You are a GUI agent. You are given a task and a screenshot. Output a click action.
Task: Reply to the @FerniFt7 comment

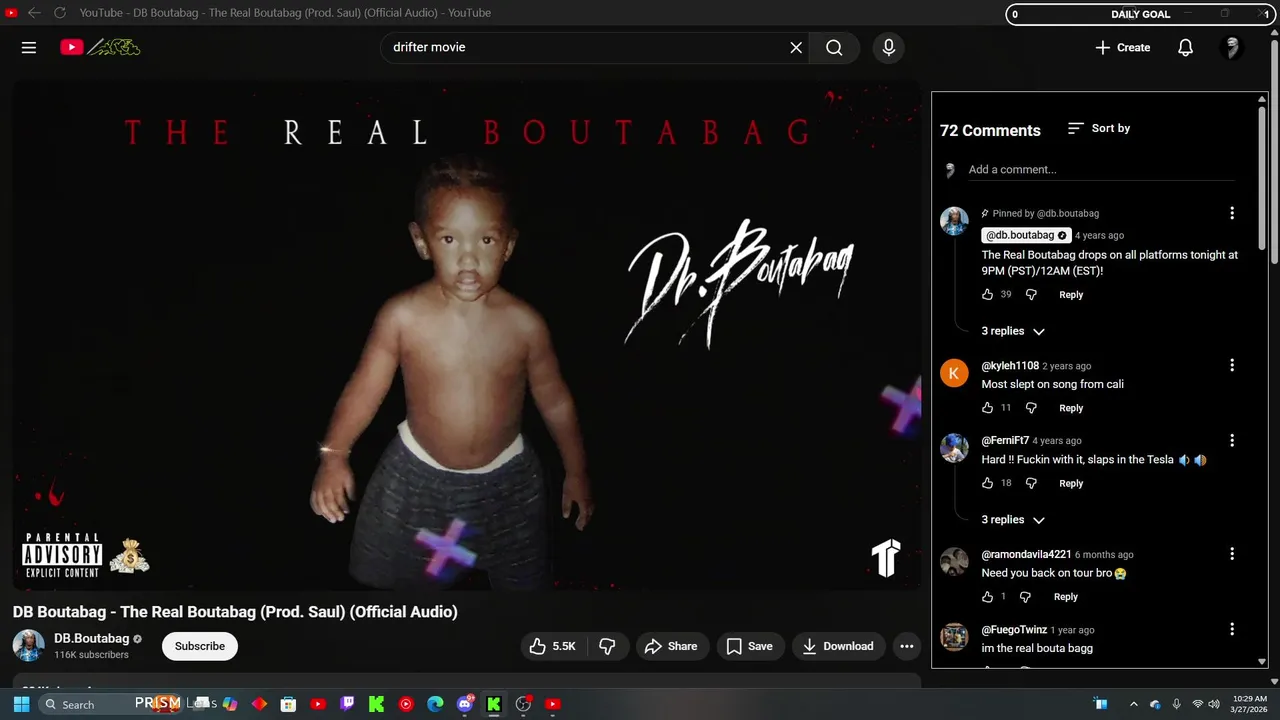pyautogui.click(x=1071, y=483)
